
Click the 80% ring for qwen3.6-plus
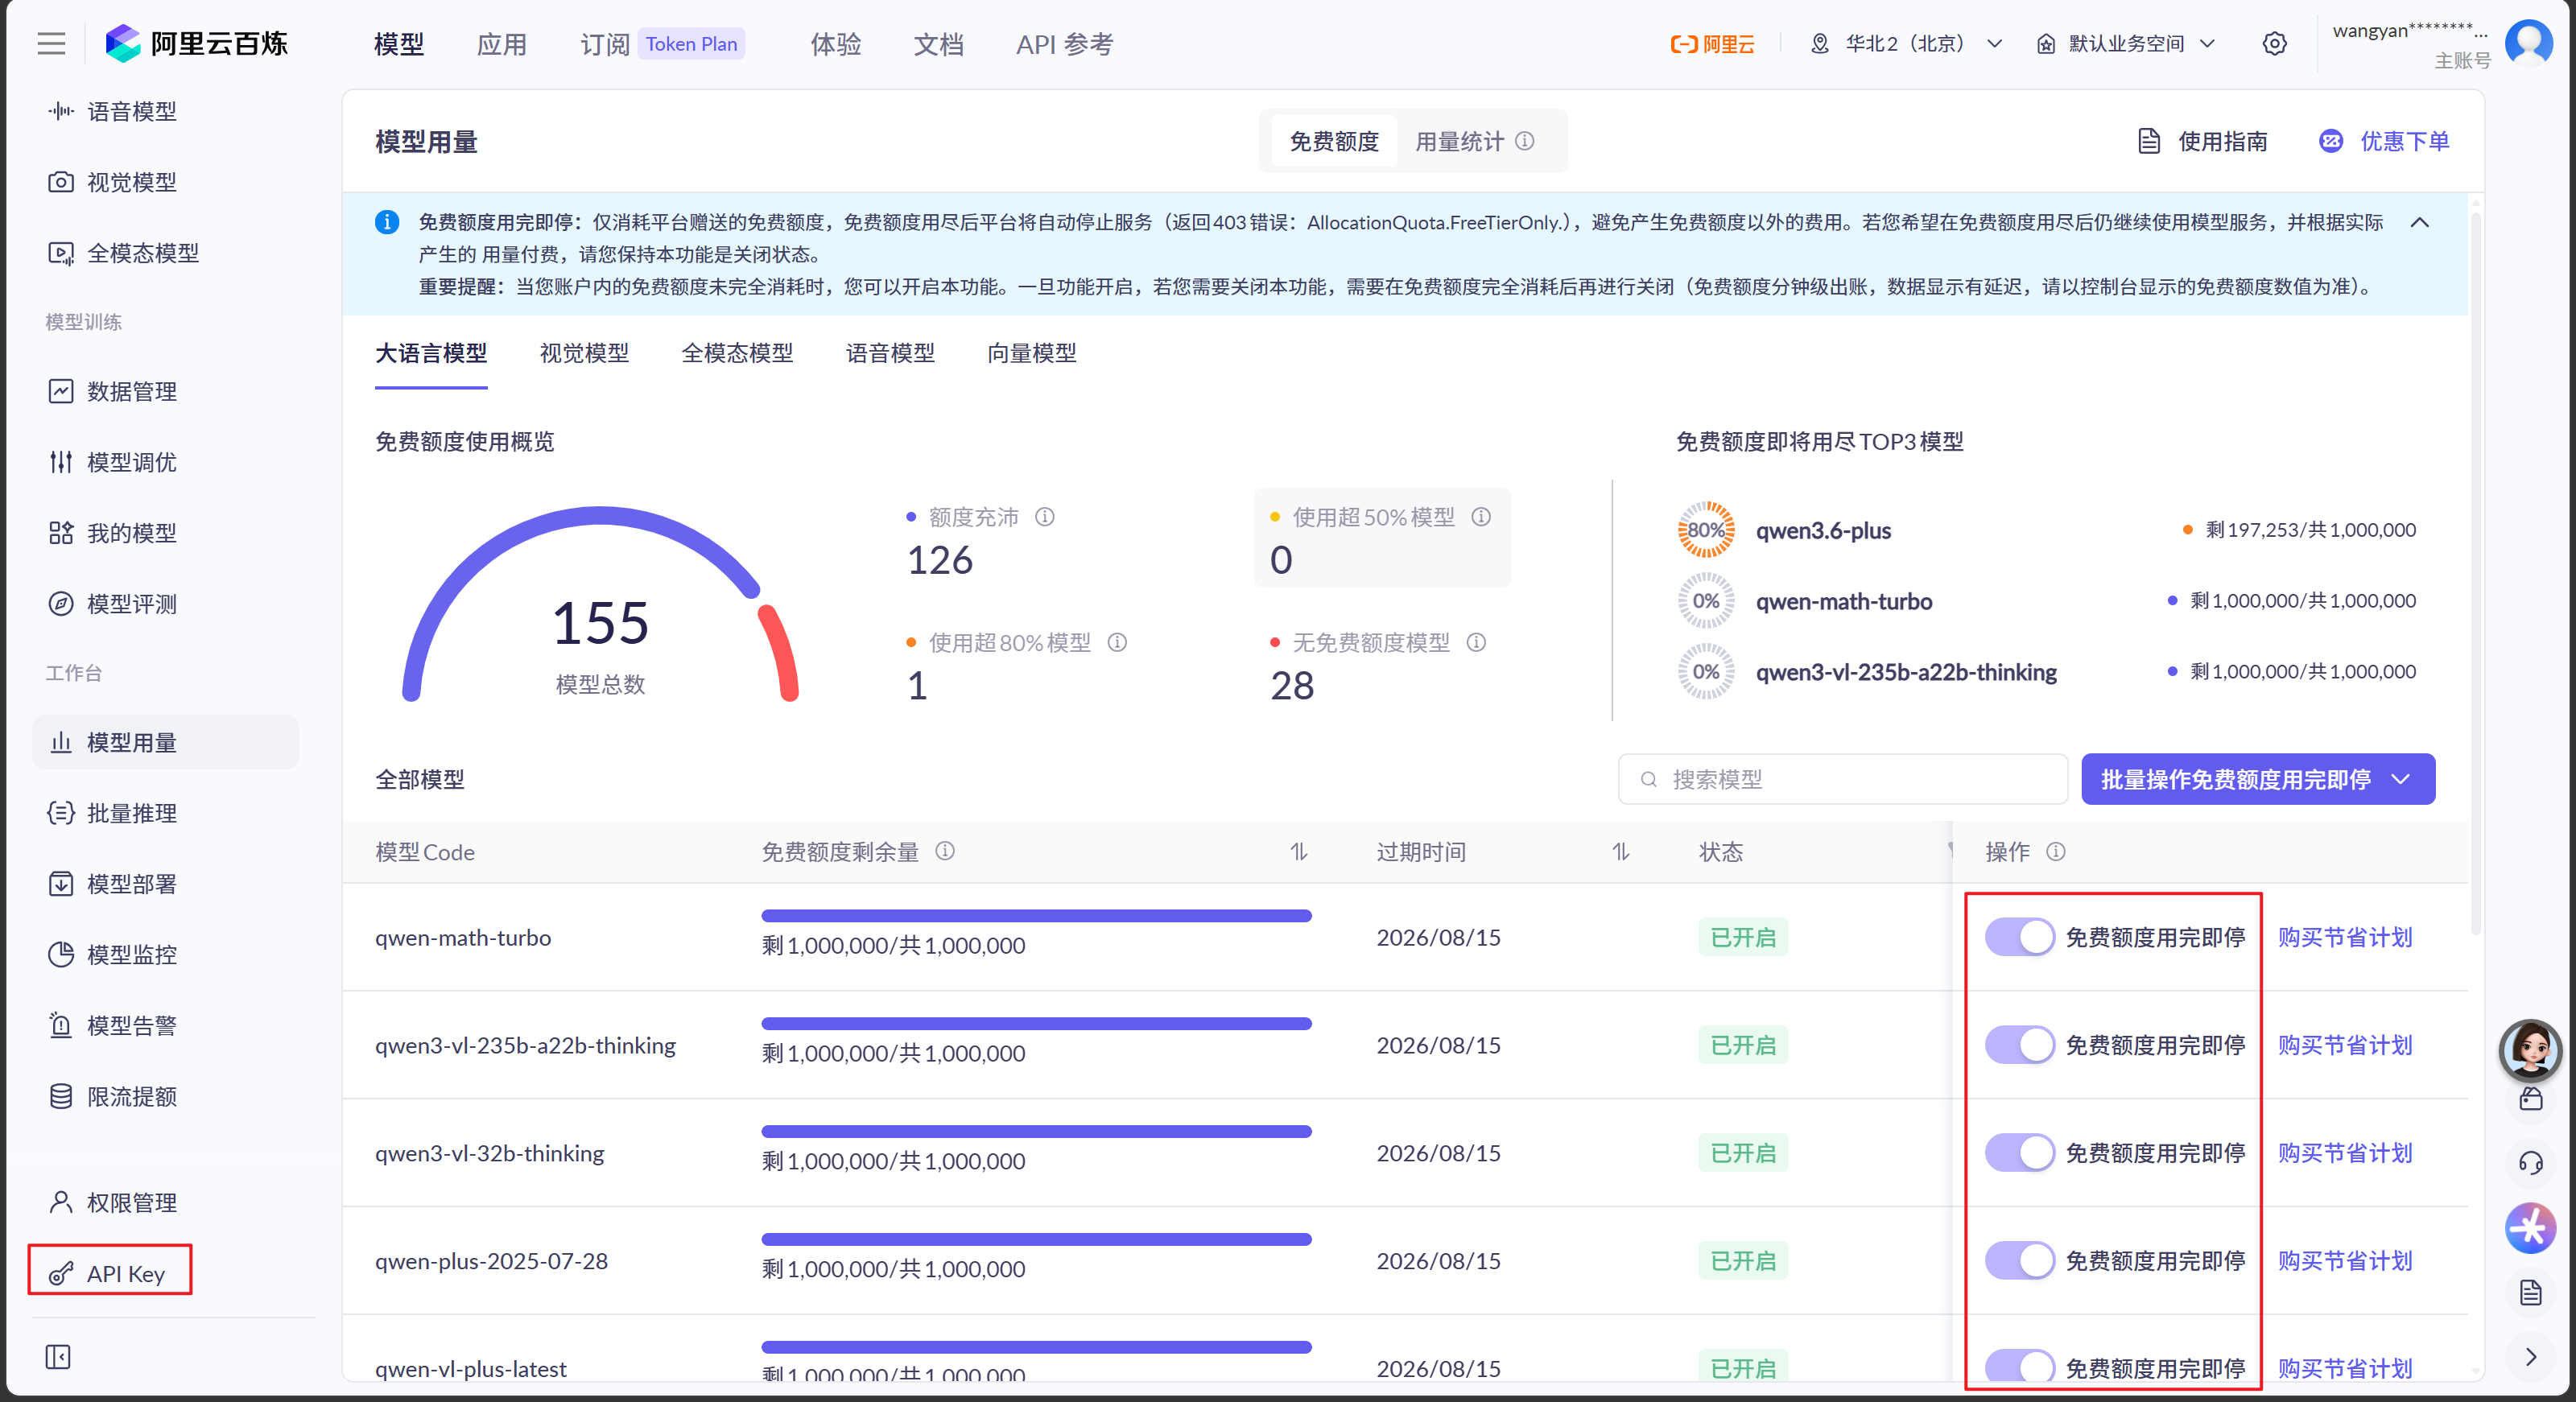pos(1706,530)
